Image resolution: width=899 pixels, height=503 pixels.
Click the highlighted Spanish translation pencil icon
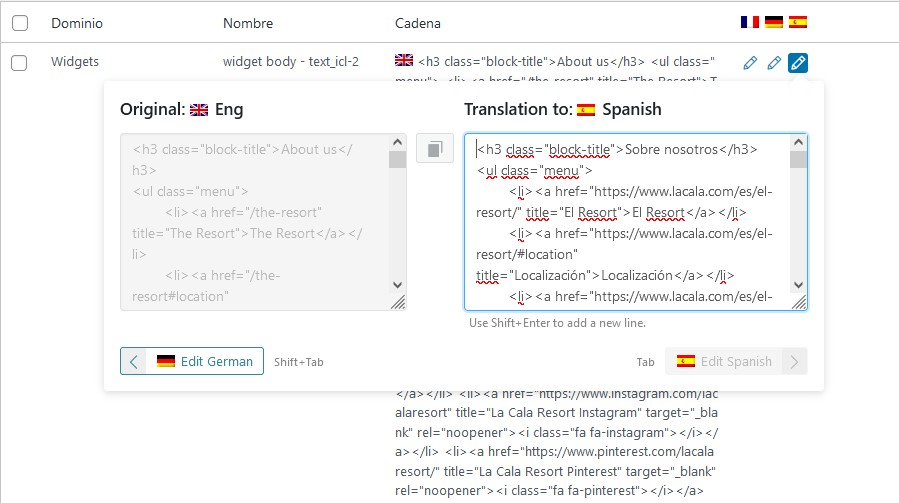click(798, 63)
